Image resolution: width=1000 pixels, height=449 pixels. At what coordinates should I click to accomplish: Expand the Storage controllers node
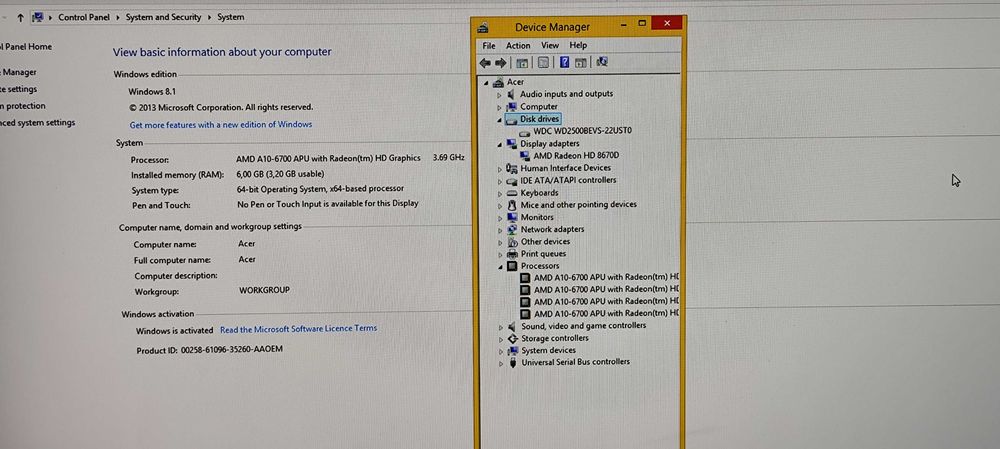tap(501, 339)
